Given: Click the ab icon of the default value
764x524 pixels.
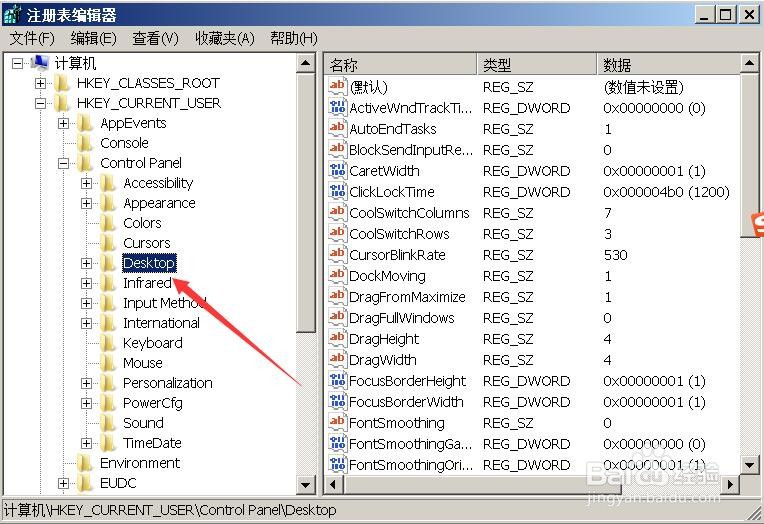Looking at the screenshot, I should click(337, 87).
